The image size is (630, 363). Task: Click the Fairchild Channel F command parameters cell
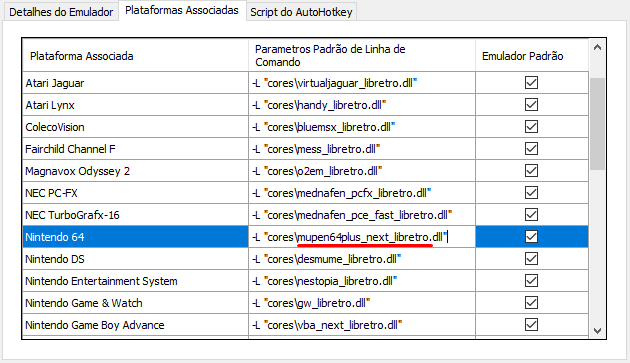pos(362,149)
